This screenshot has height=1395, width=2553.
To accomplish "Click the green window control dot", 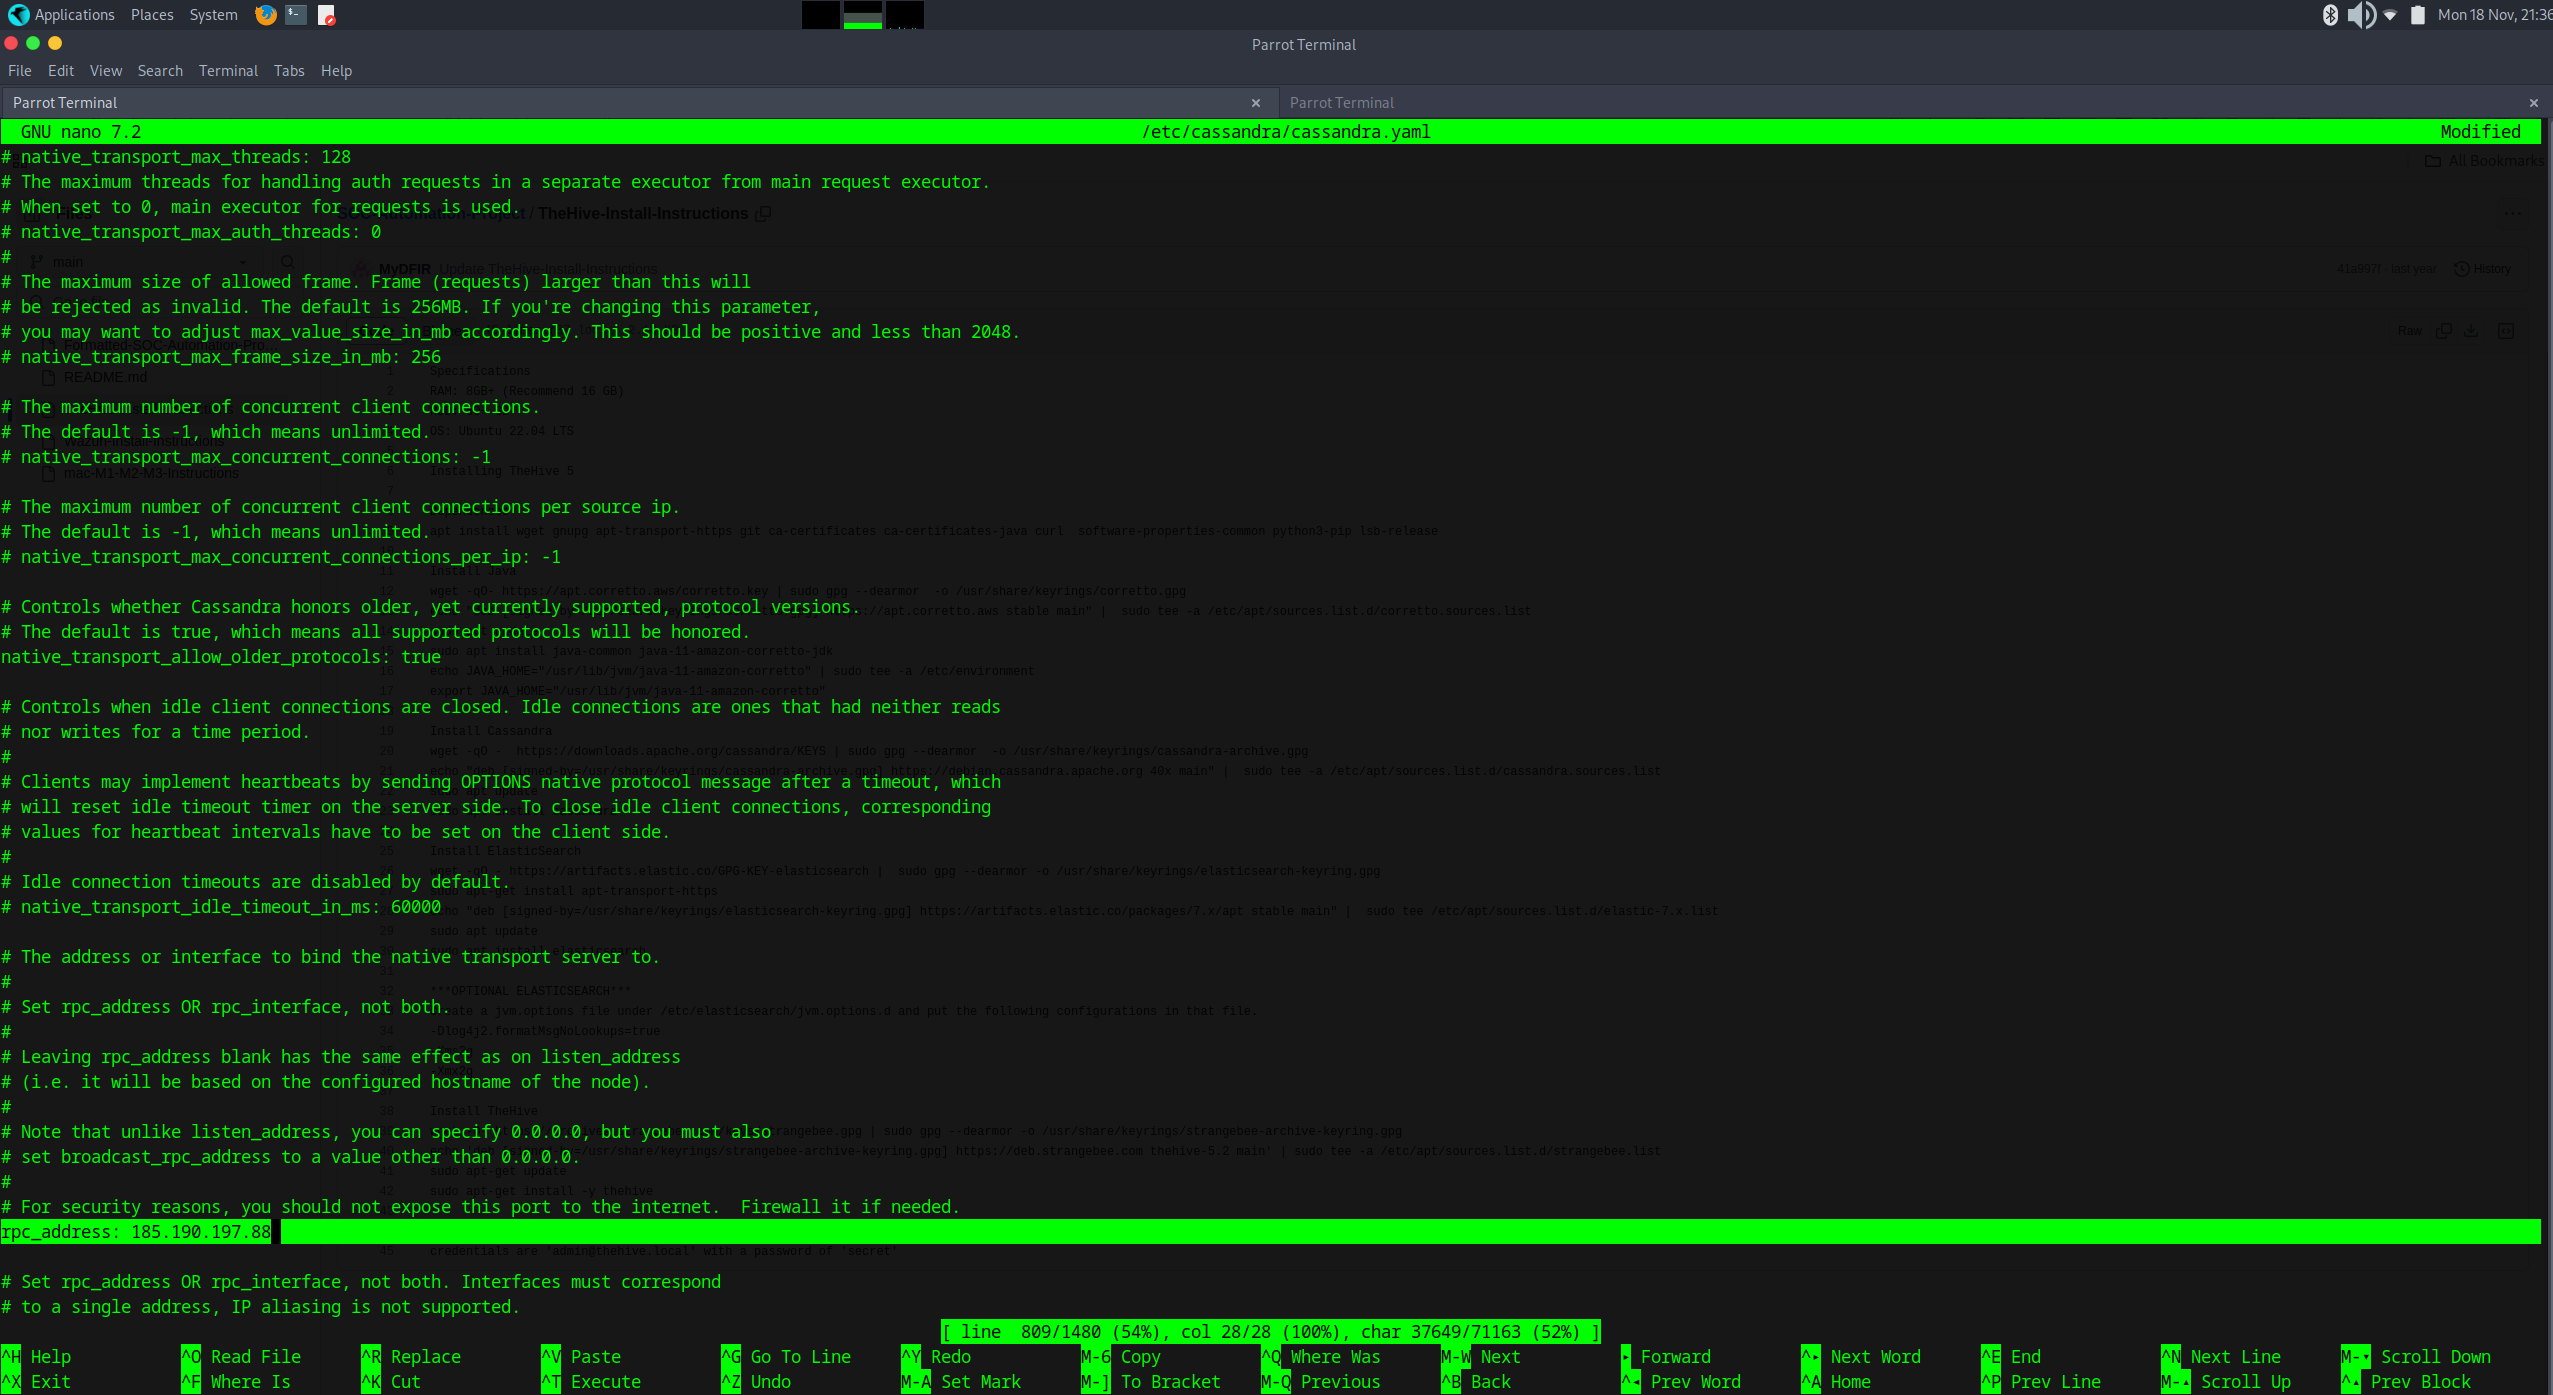I will point(33,43).
